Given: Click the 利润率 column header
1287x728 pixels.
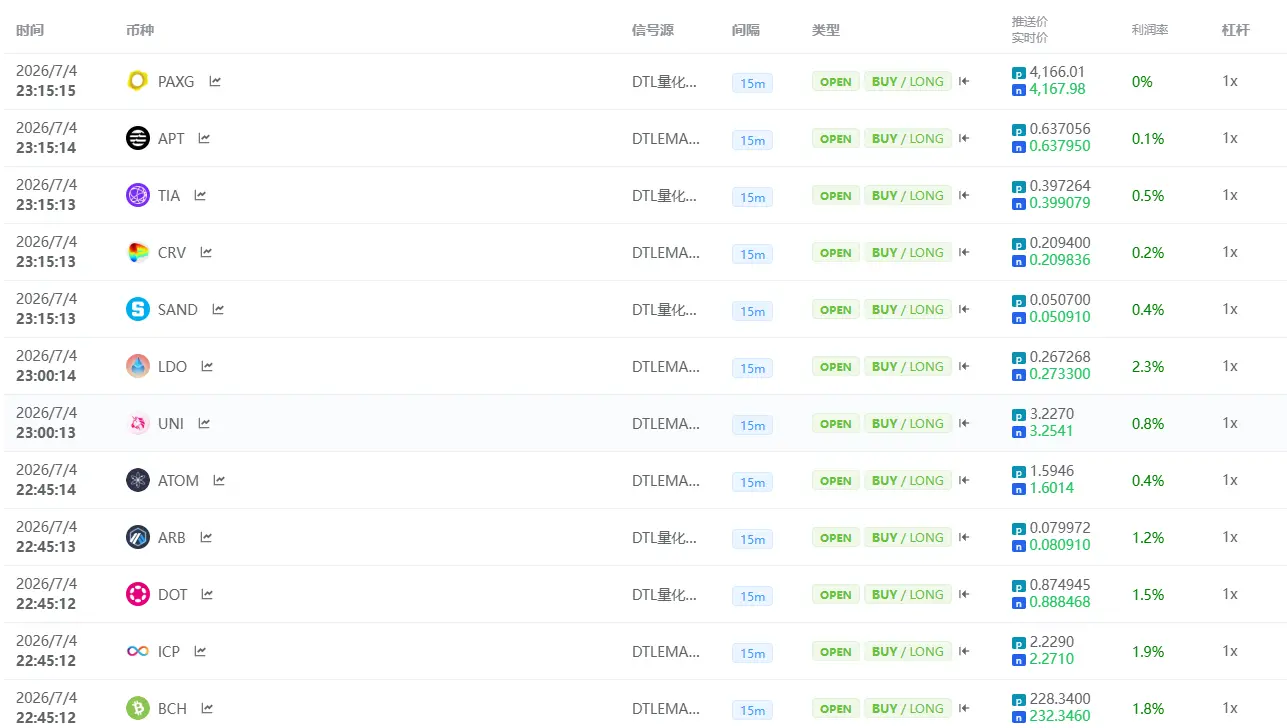Looking at the screenshot, I should [1150, 30].
